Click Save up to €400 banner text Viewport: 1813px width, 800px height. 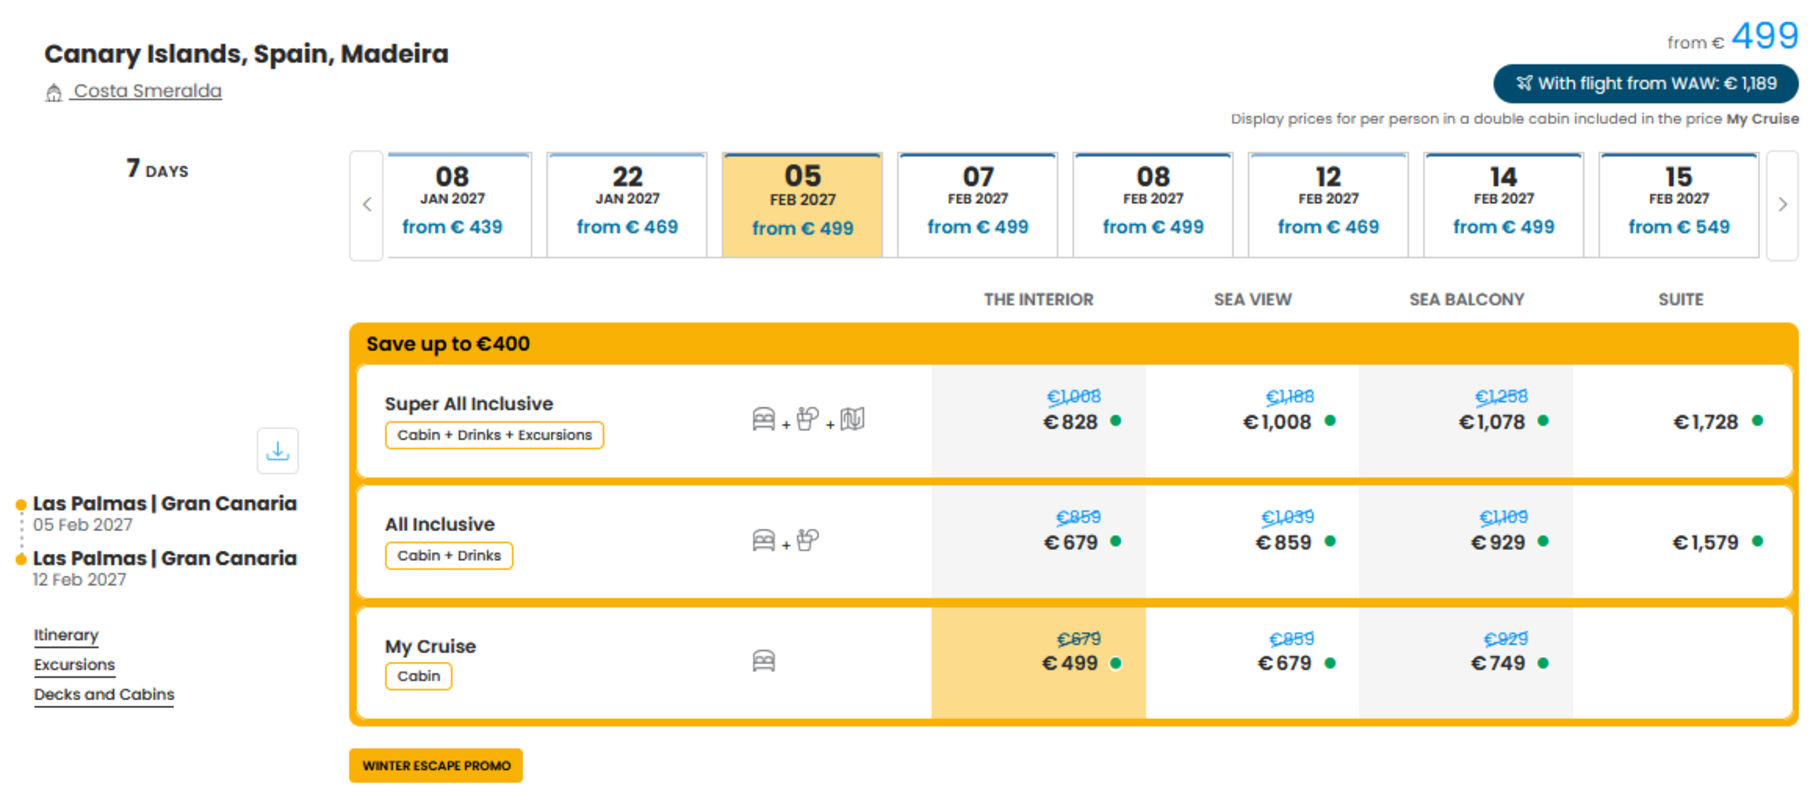coord(448,344)
